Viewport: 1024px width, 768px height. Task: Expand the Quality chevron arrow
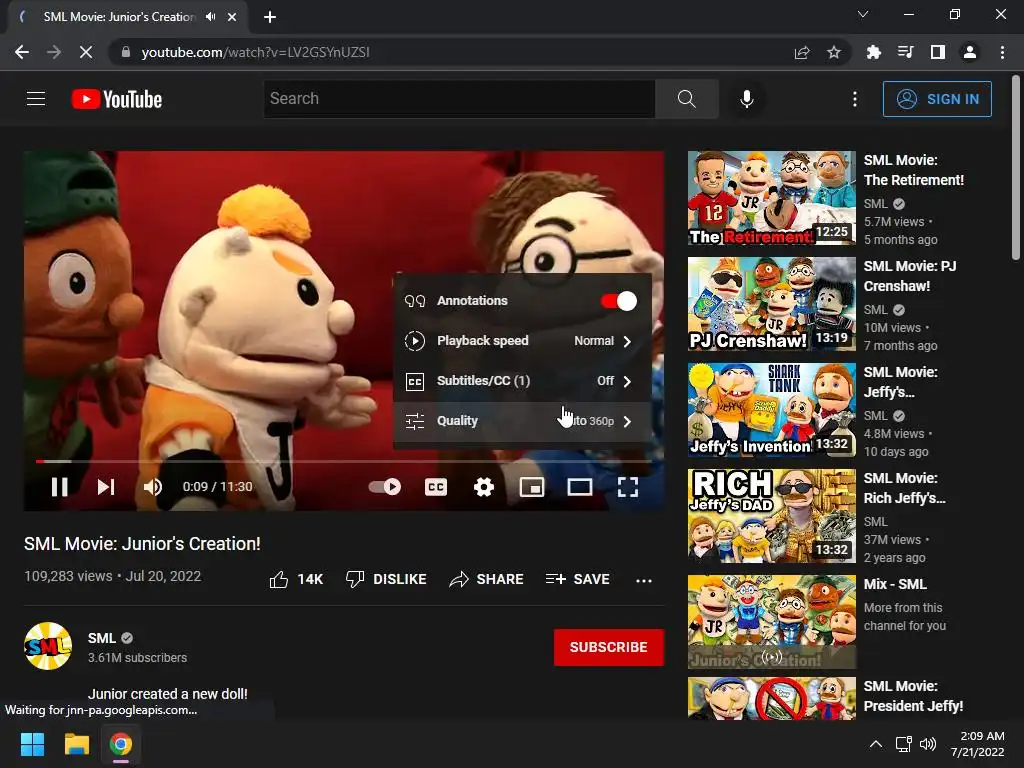[x=627, y=421]
